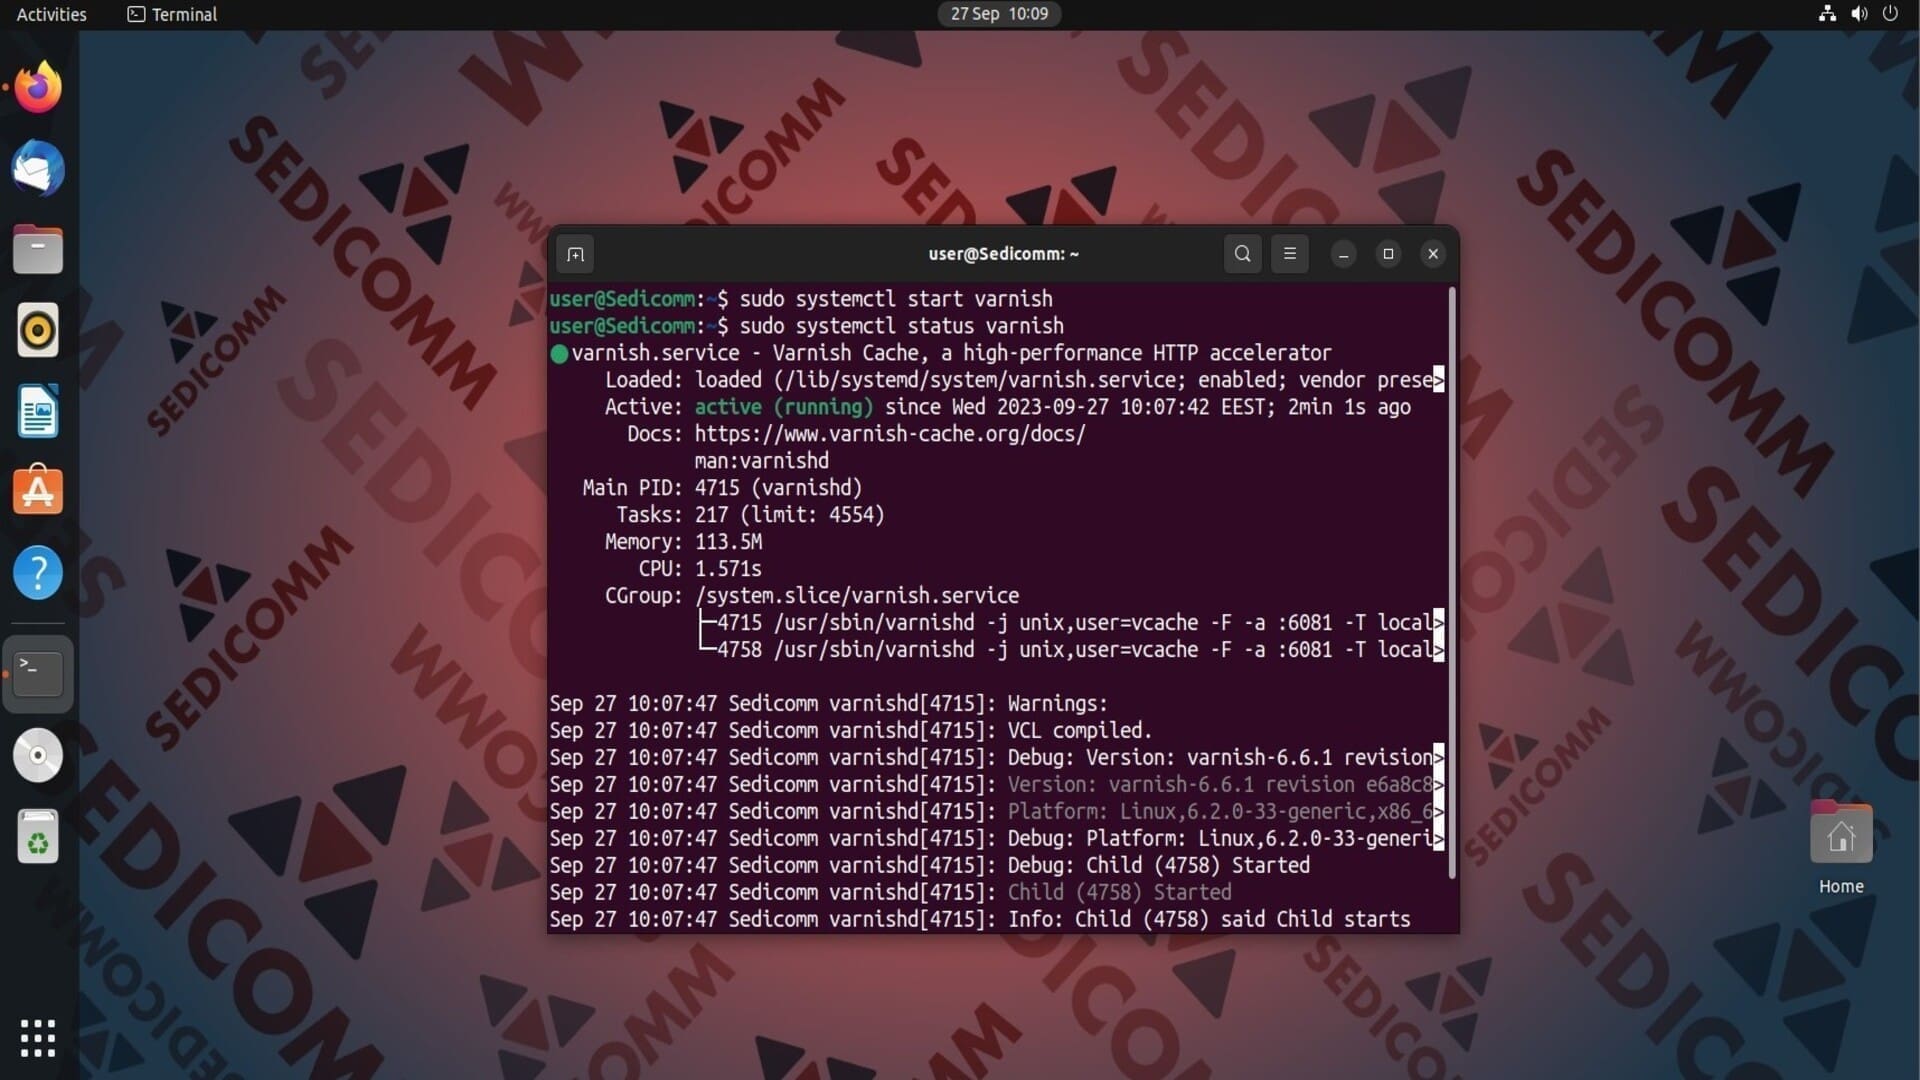The height and width of the screenshot is (1080, 1920).
Task: Maximize the terminal window
Action: pos(1388,254)
